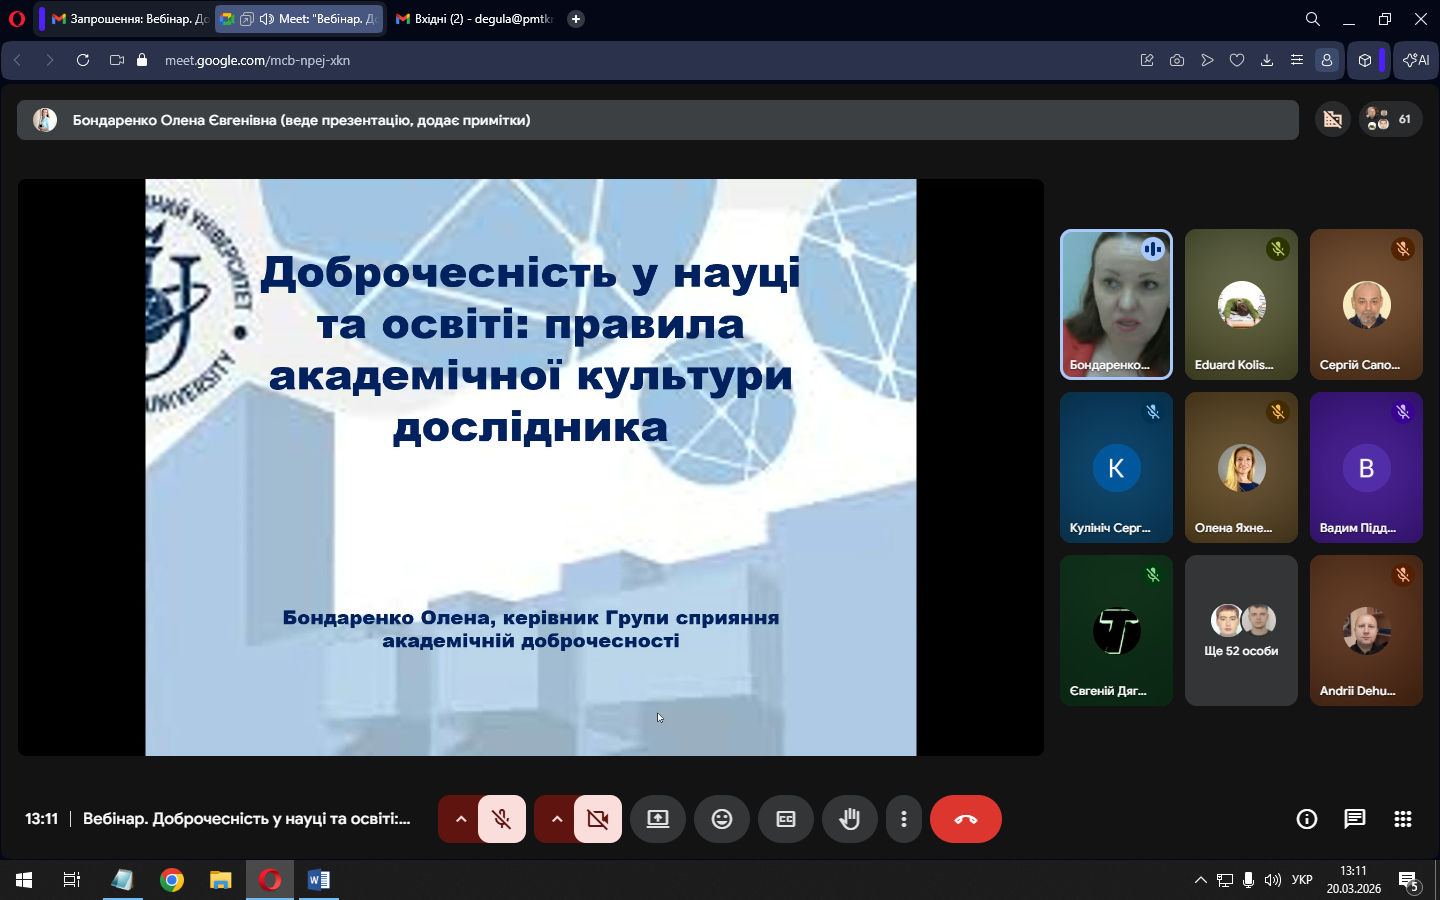Click the leave call red button
Image resolution: width=1440 pixels, height=900 pixels.
point(965,819)
